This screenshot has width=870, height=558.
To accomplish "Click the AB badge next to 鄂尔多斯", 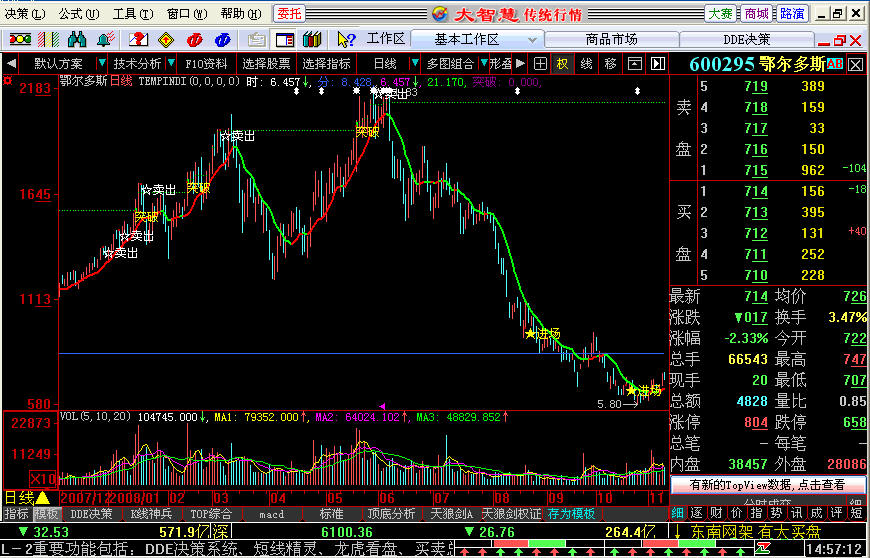I will (x=834, y=64).
